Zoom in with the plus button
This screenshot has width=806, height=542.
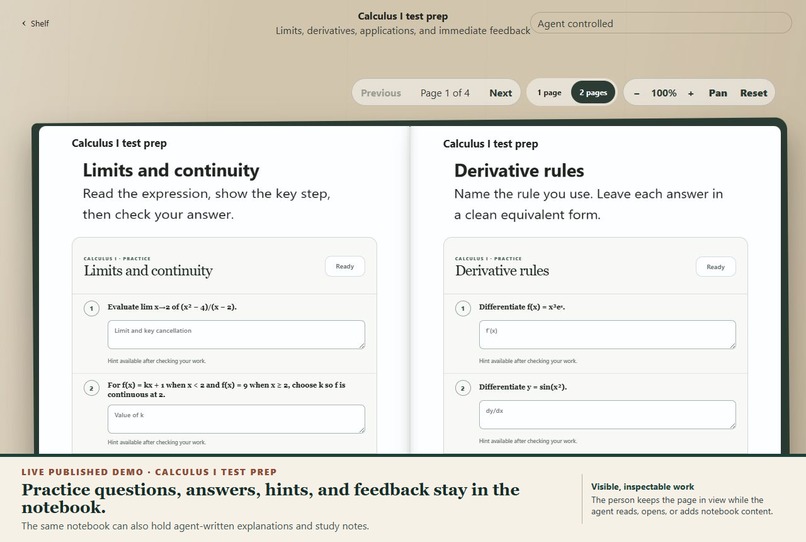click(691, 93)
